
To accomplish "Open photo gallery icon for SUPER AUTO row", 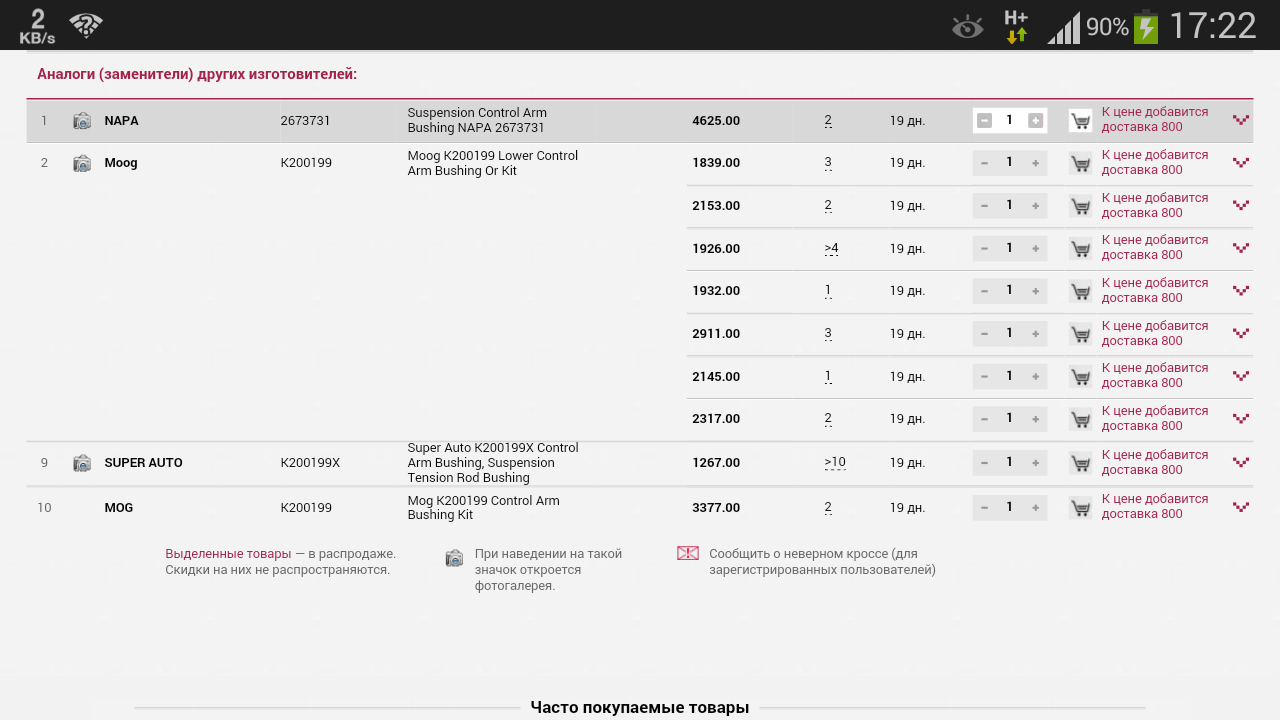I will [82, 463].
